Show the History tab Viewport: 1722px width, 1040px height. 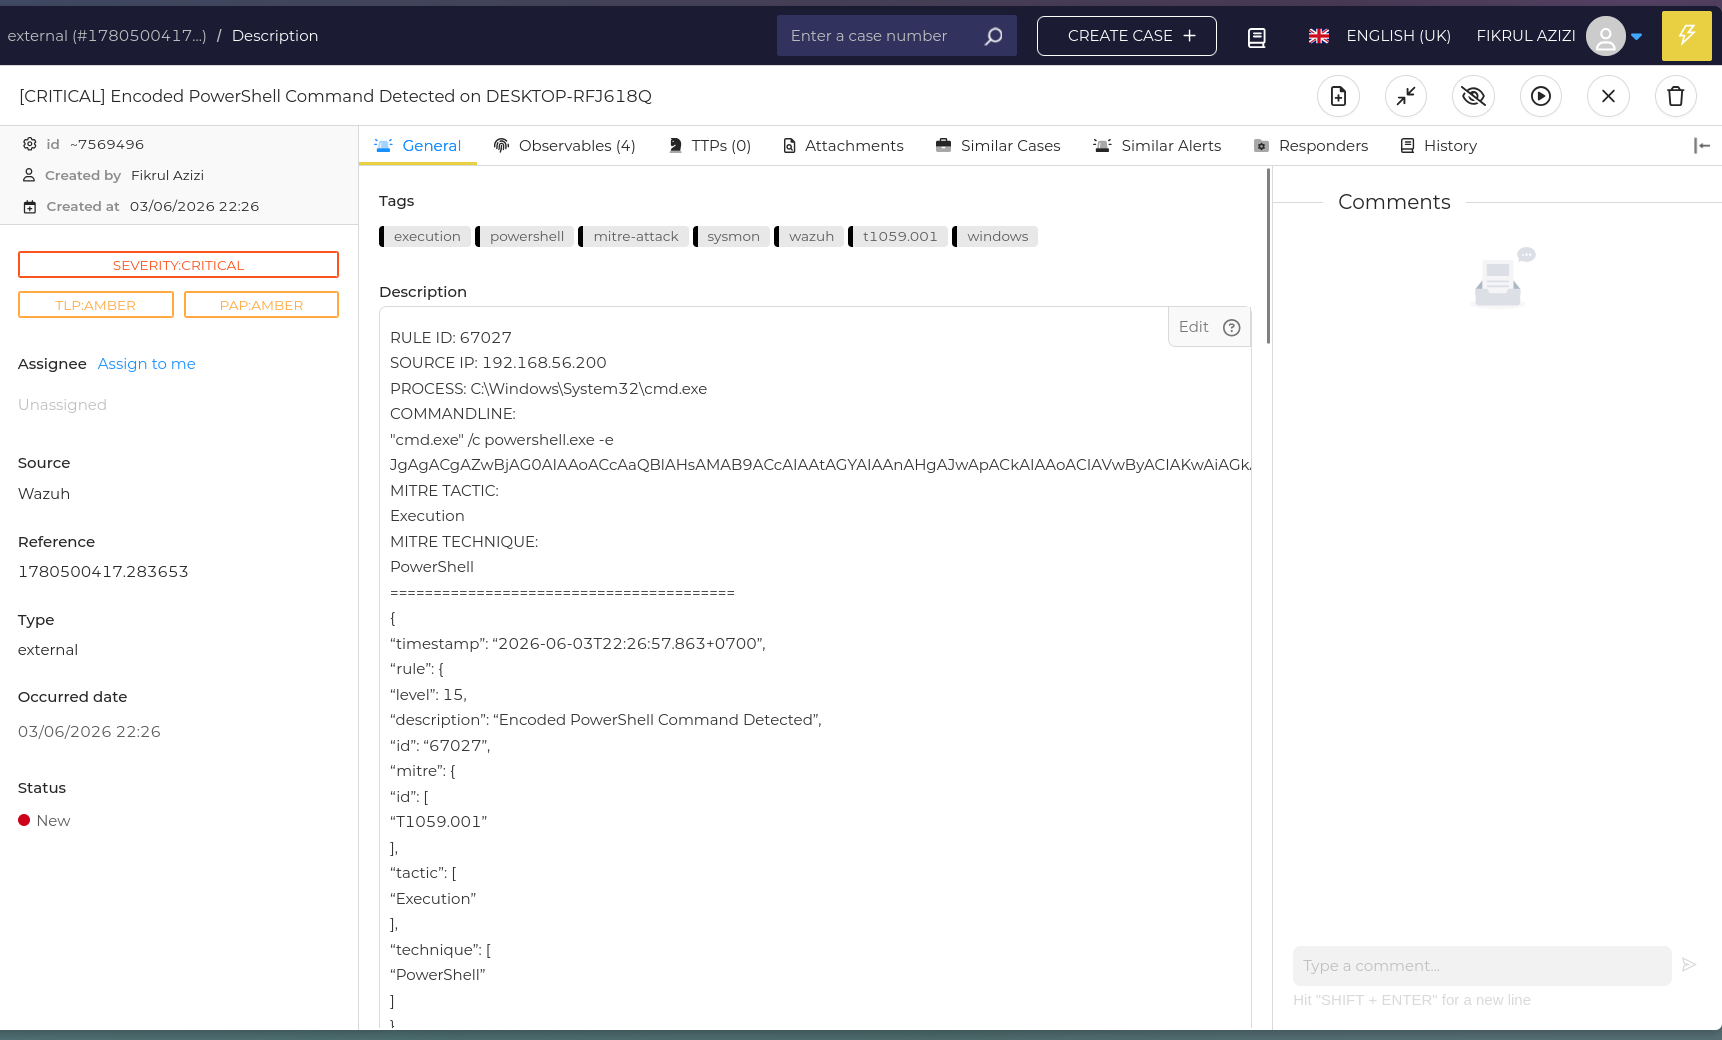coord(1439,146)
